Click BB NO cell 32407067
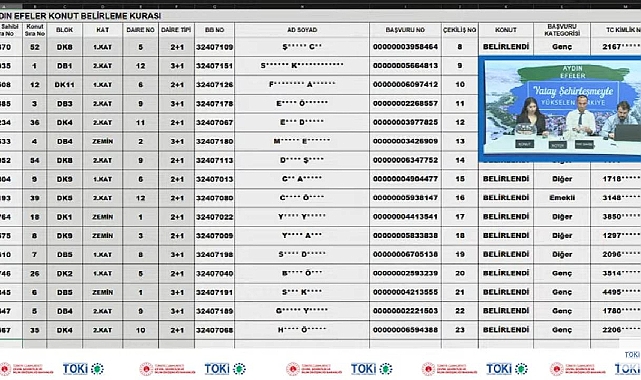This screenshot has height=380, width=641. click(215, 123)
